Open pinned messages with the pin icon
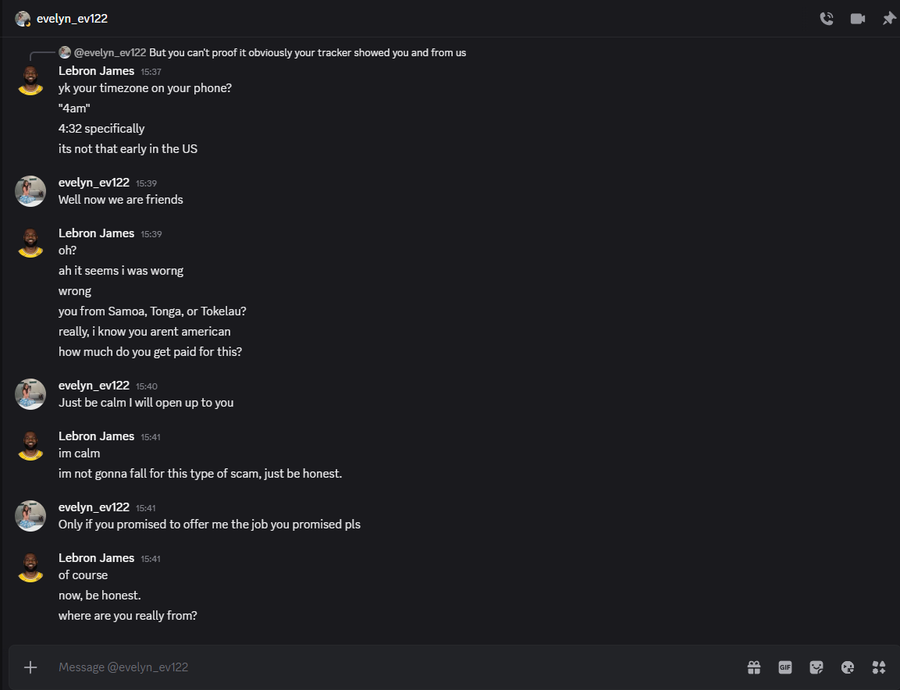This screenshot has width=900, height=690. coord(888,18)
